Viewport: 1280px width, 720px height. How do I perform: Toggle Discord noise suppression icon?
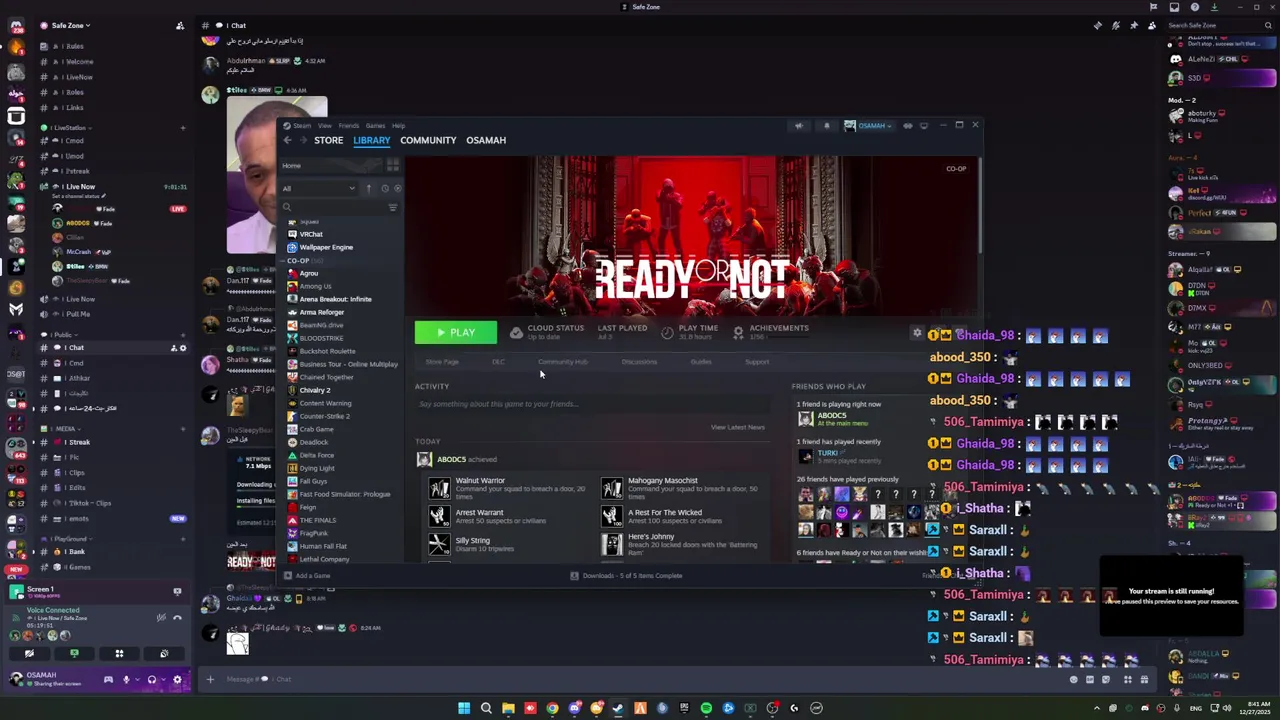pos(161,617)
